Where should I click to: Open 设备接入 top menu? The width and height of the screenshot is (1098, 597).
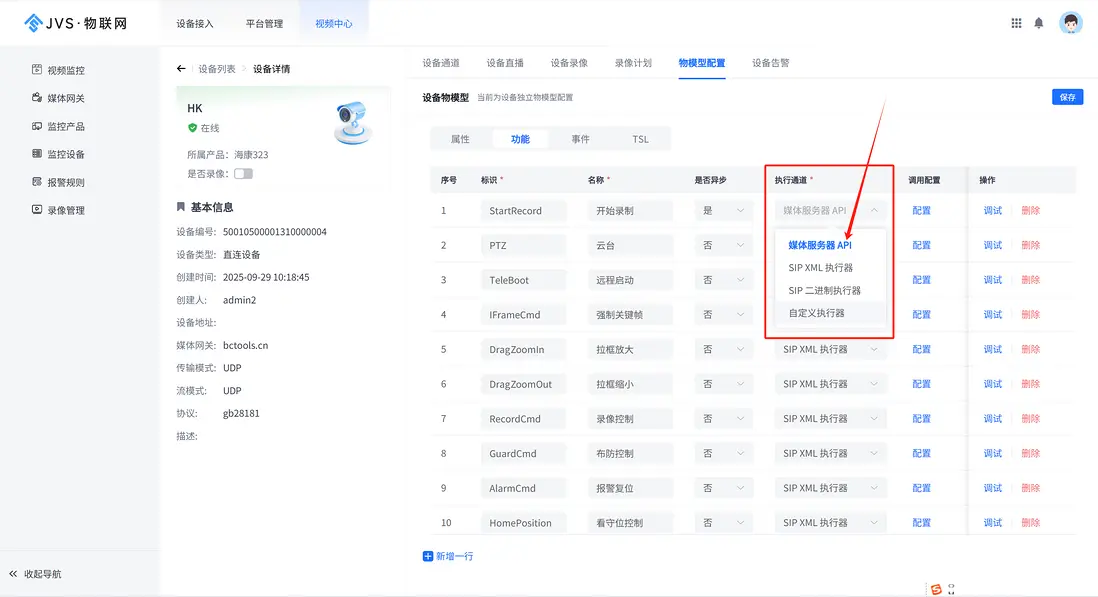coord(195,24)
